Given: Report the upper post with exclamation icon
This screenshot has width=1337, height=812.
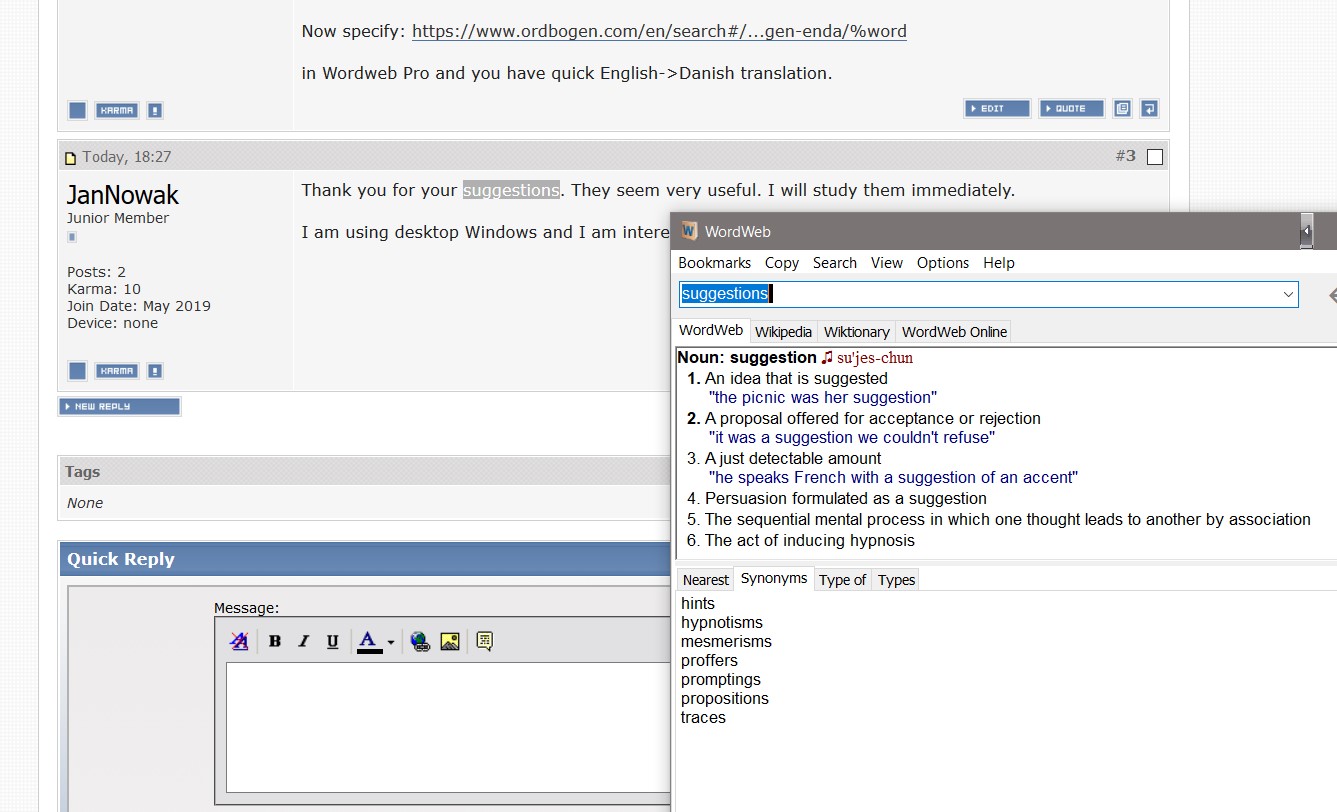Looking at the screenshot, I should pos(155,110).
